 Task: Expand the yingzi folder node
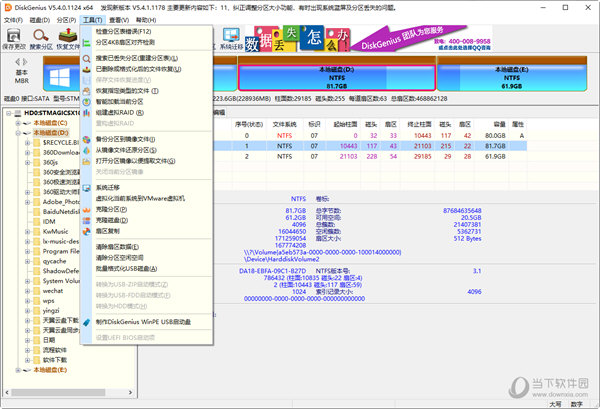coord(28,311)
